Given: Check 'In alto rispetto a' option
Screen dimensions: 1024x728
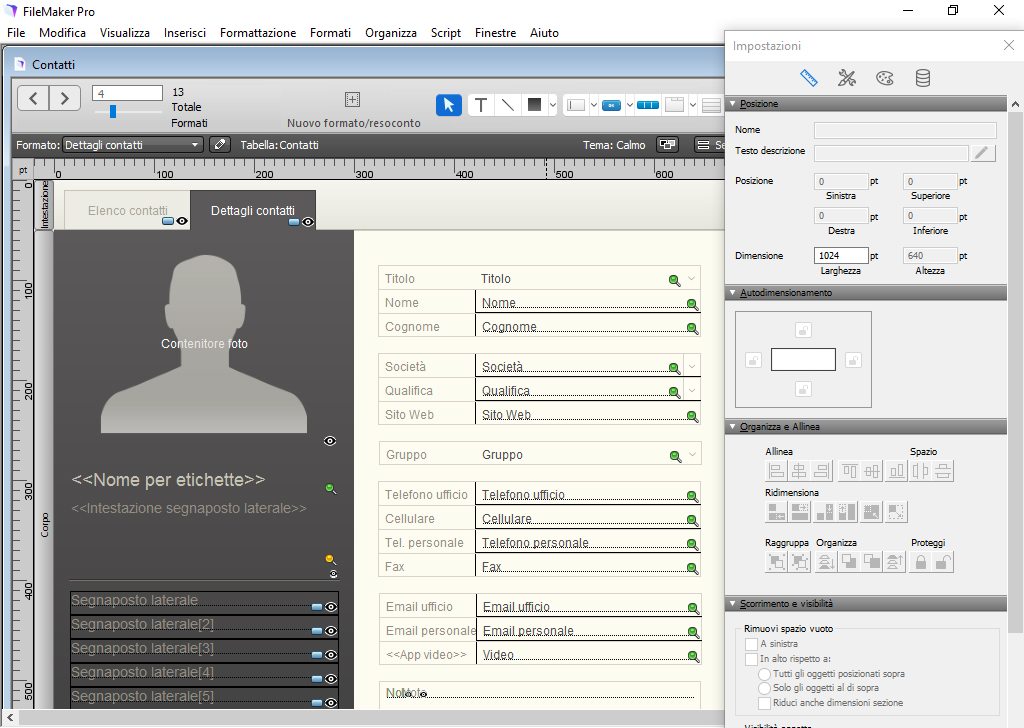Looking at the screenshot, I should click(x=752, y=659).
